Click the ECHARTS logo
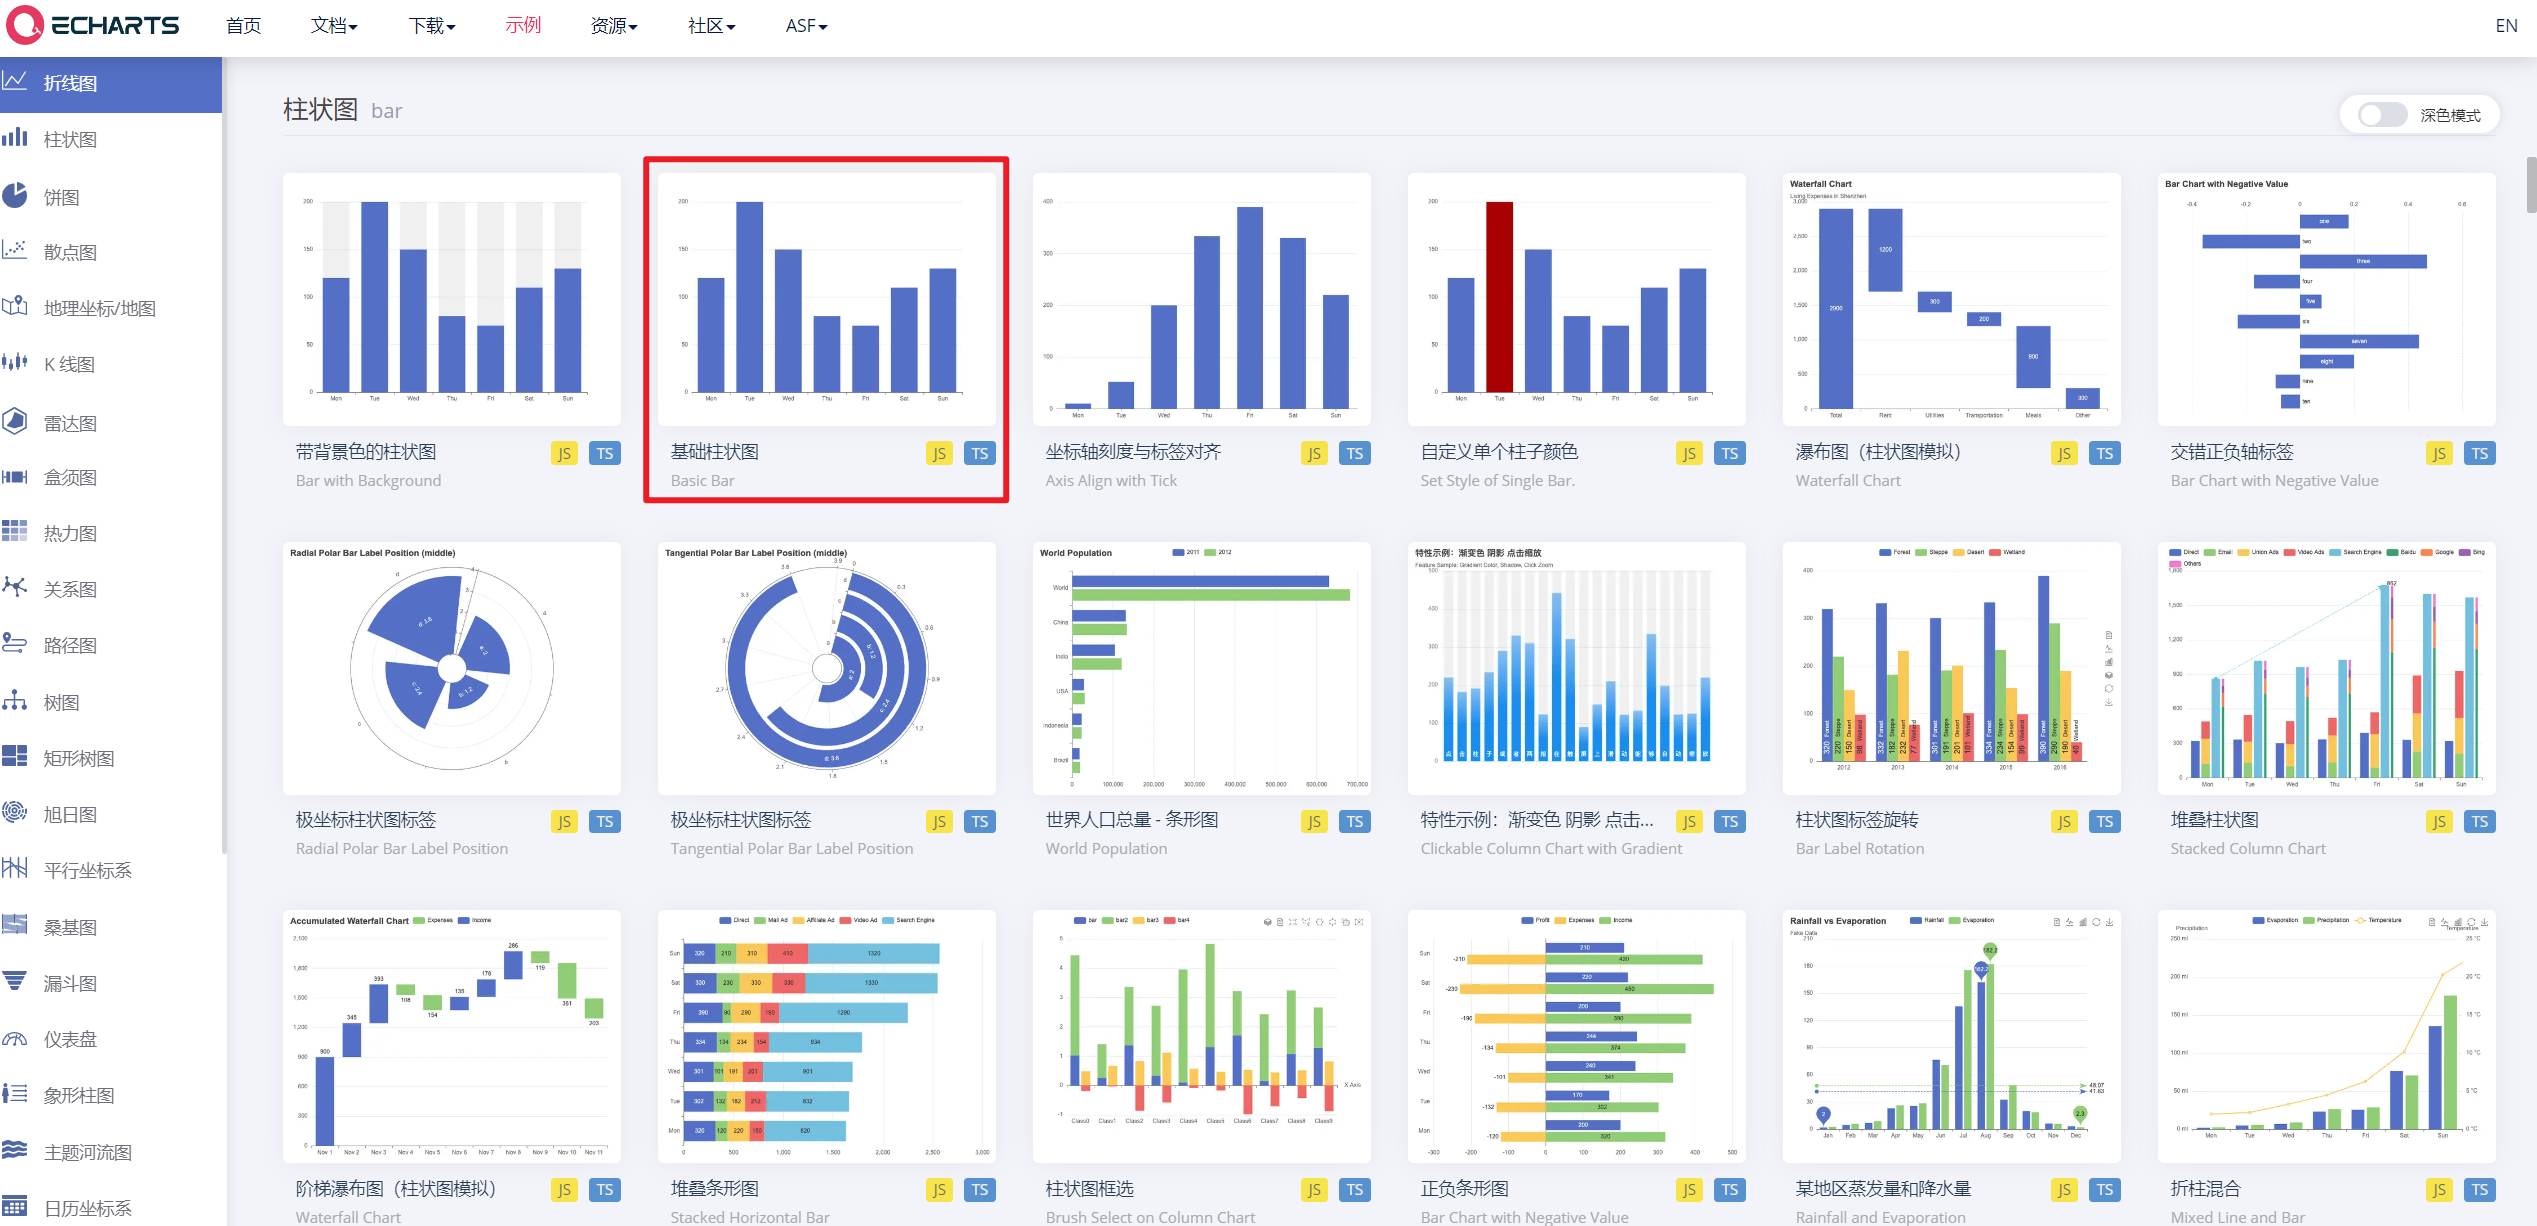The image size is (2537, 1226). (x=95, y=25)
